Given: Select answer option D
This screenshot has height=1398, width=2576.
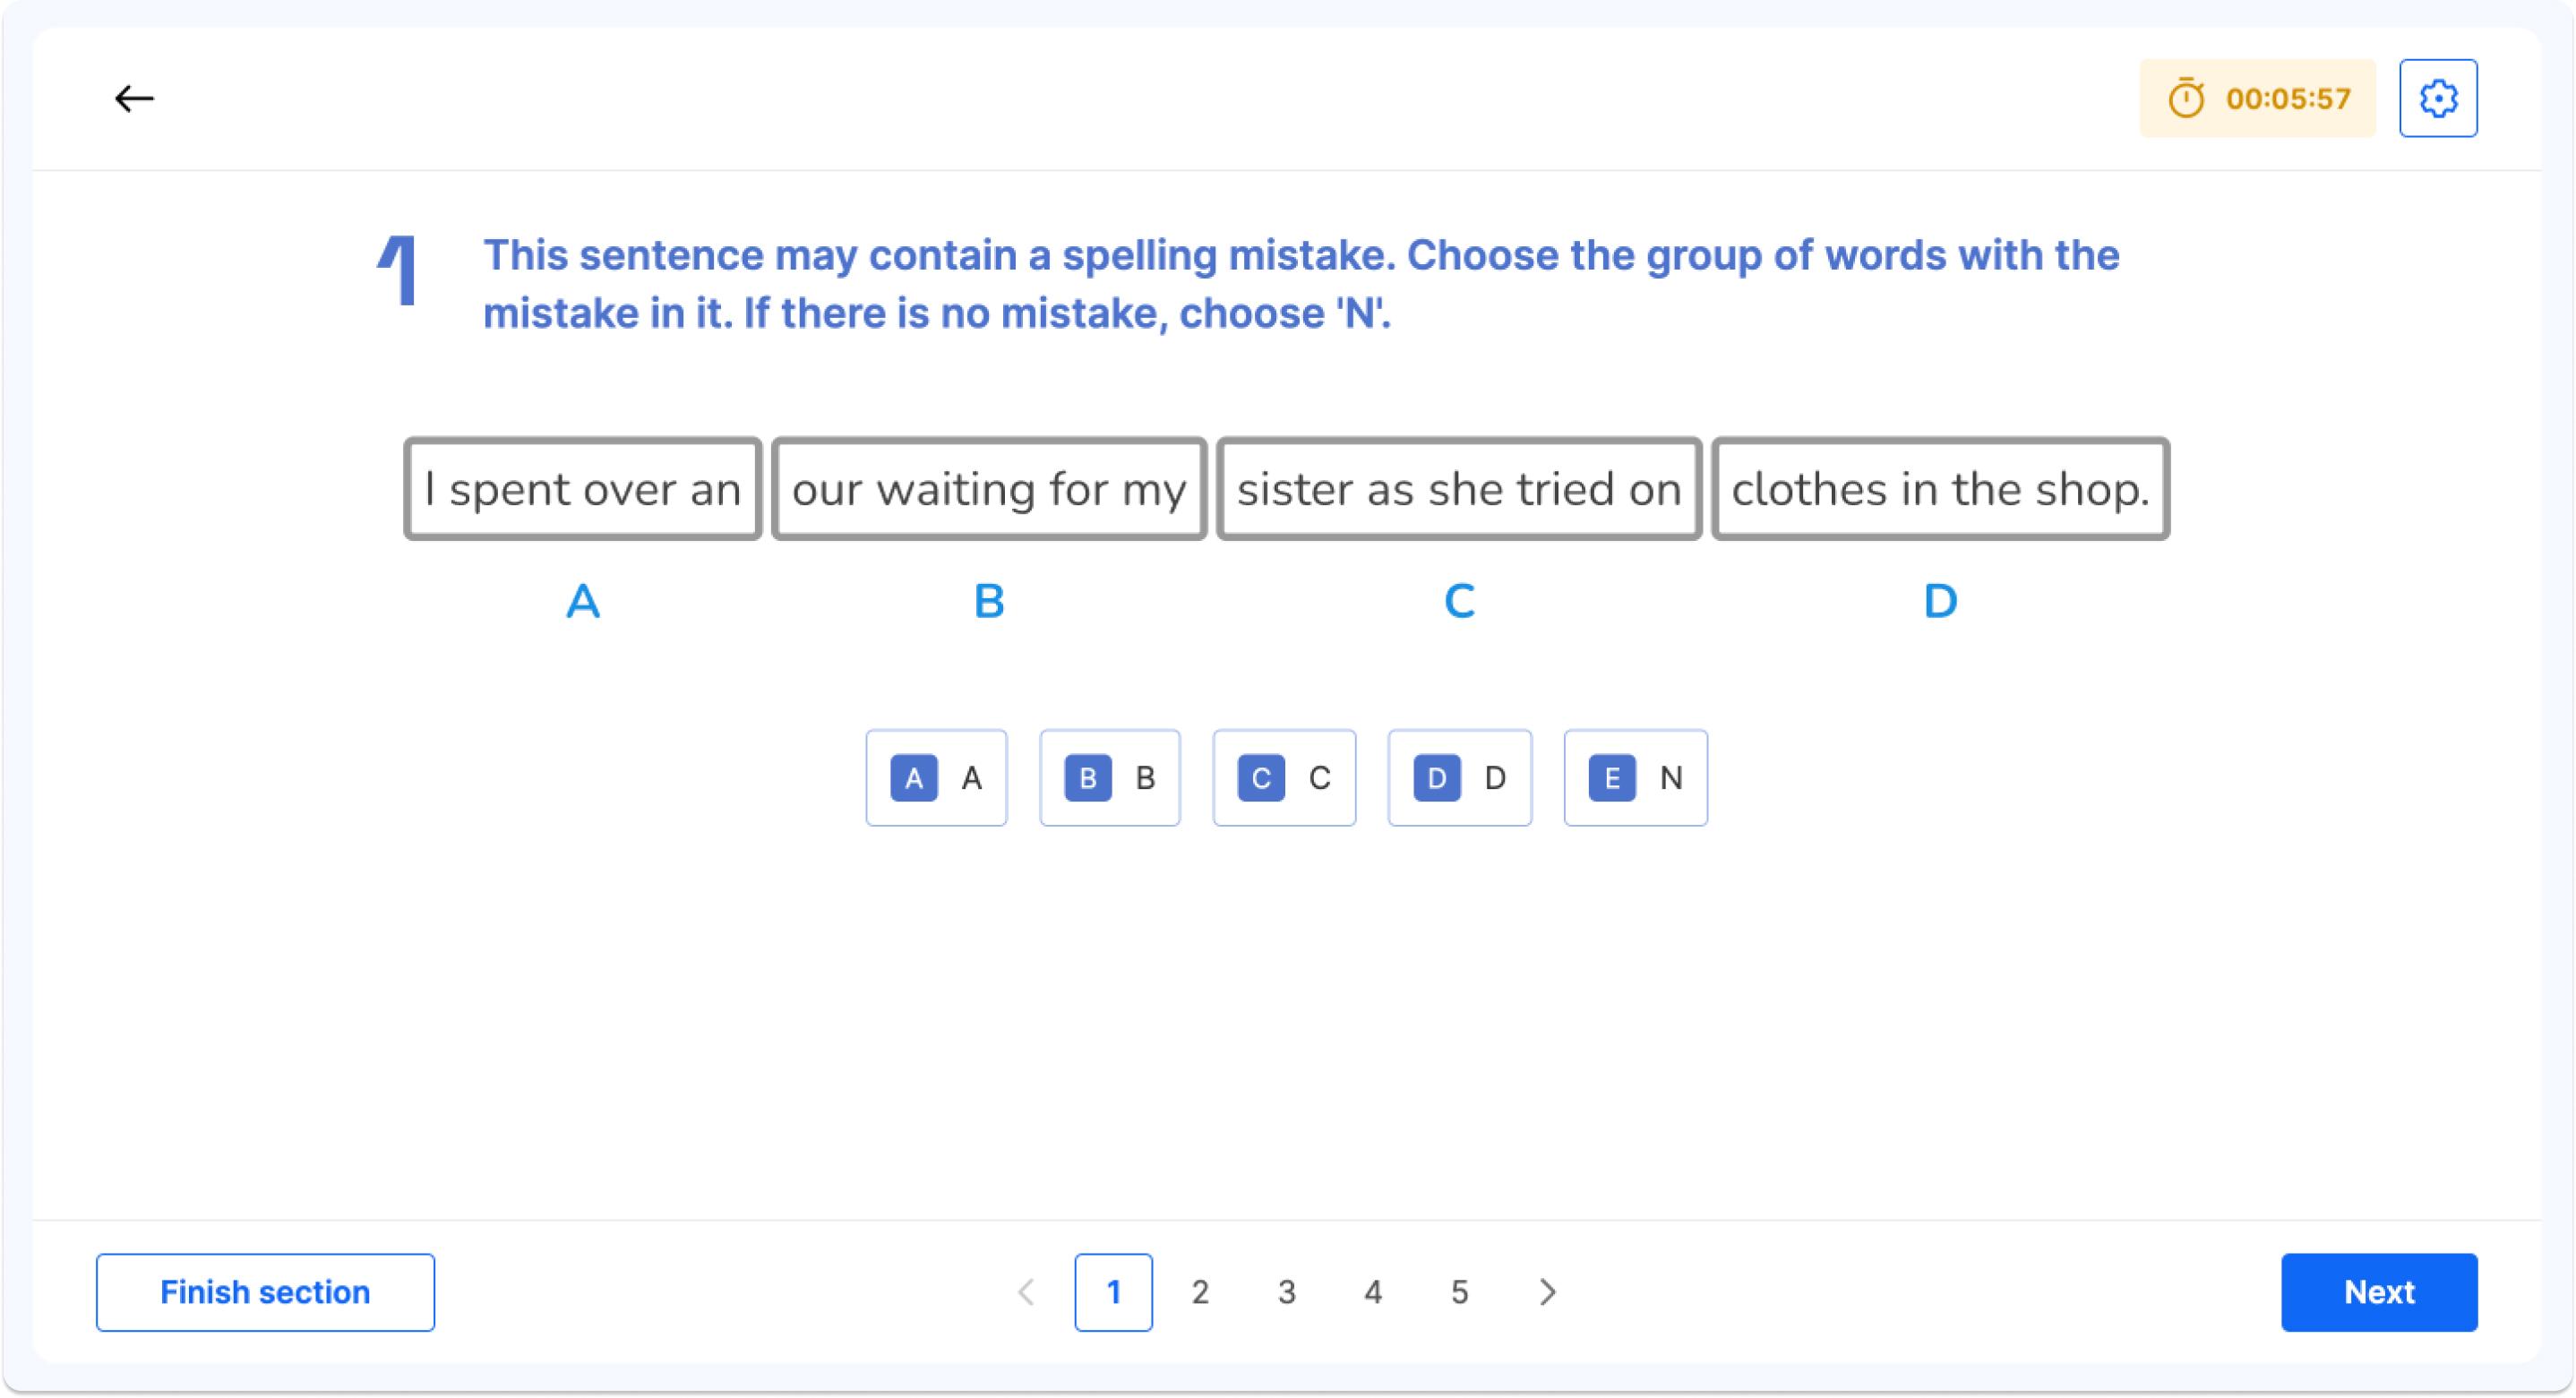Looking at the screenshot, I should (1460, 777).
